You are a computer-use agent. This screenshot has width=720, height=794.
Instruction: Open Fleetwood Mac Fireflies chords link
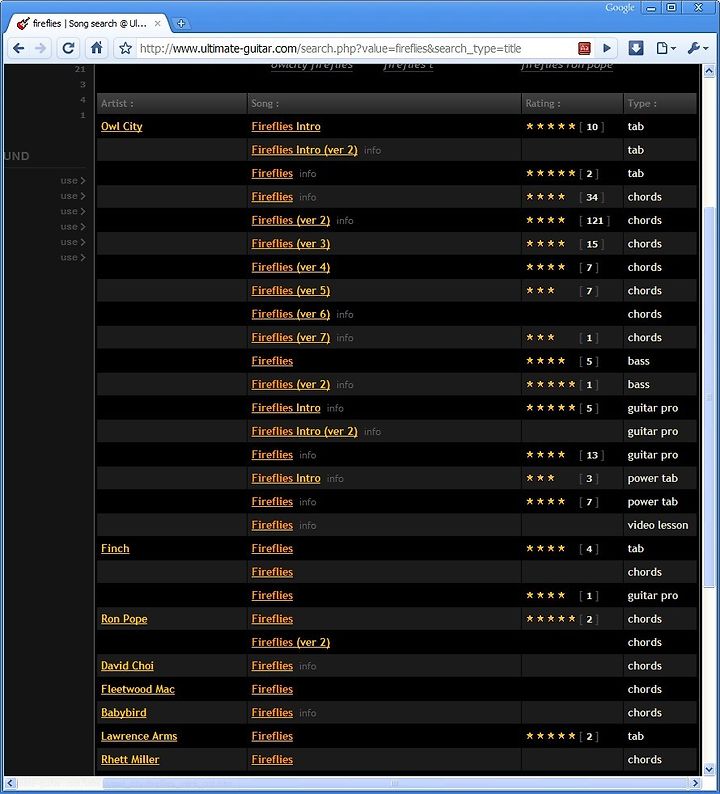272,689
